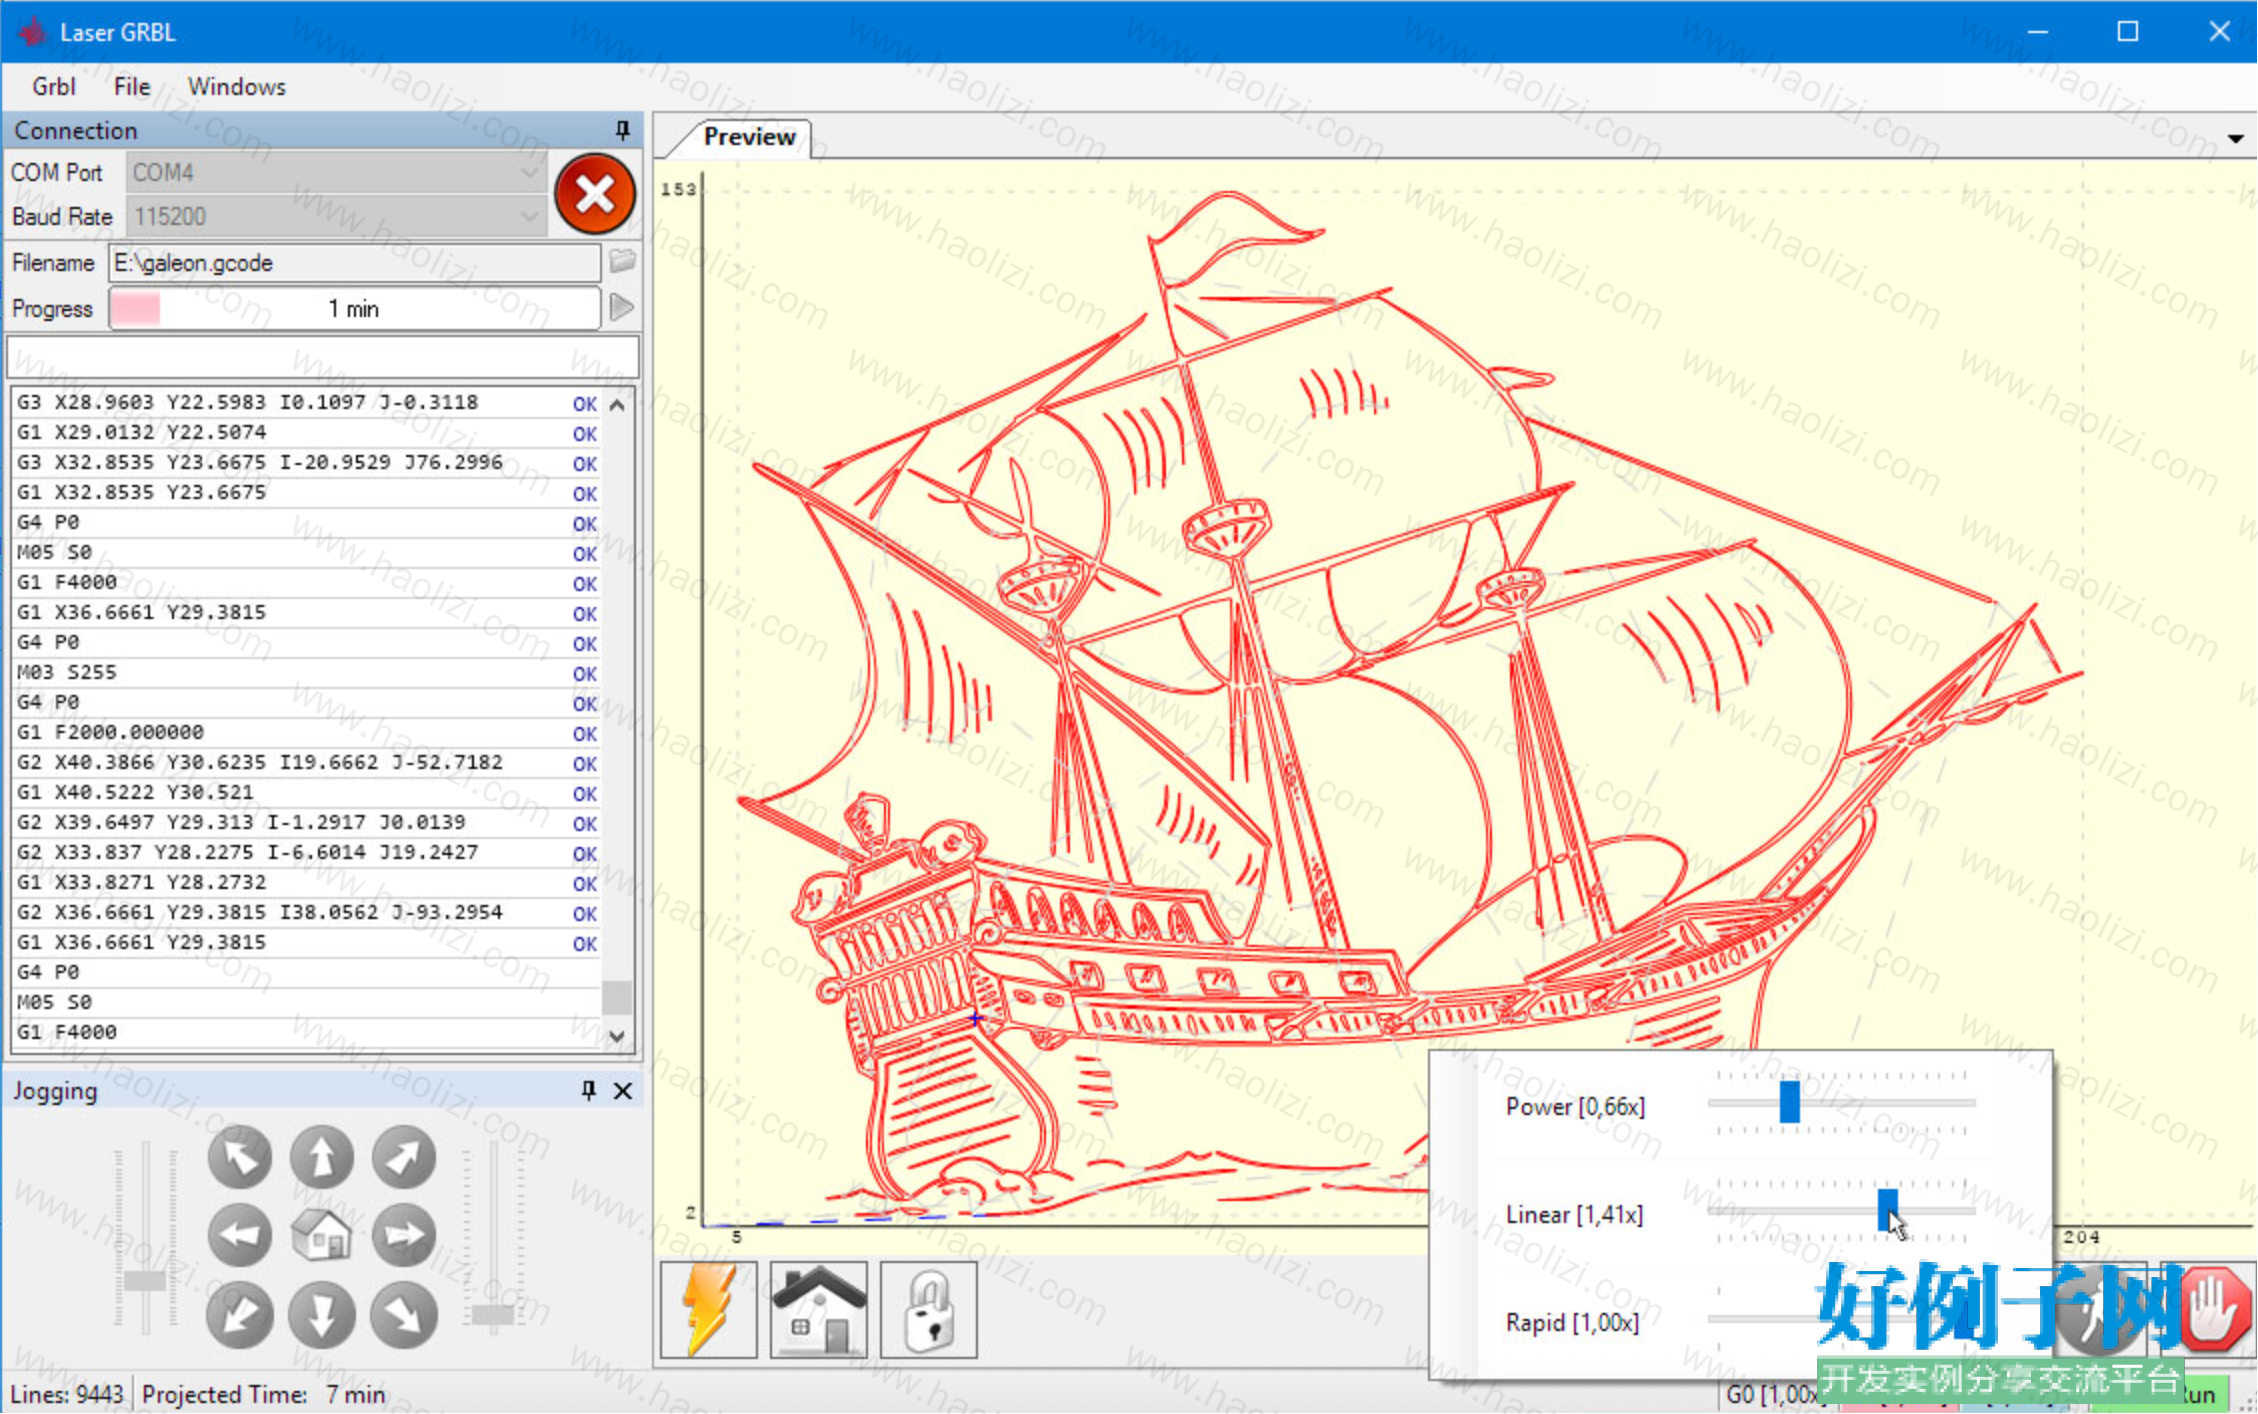Jog down arrow button
This screenshot has height=1414, width=2258.
coord(322,1314)
